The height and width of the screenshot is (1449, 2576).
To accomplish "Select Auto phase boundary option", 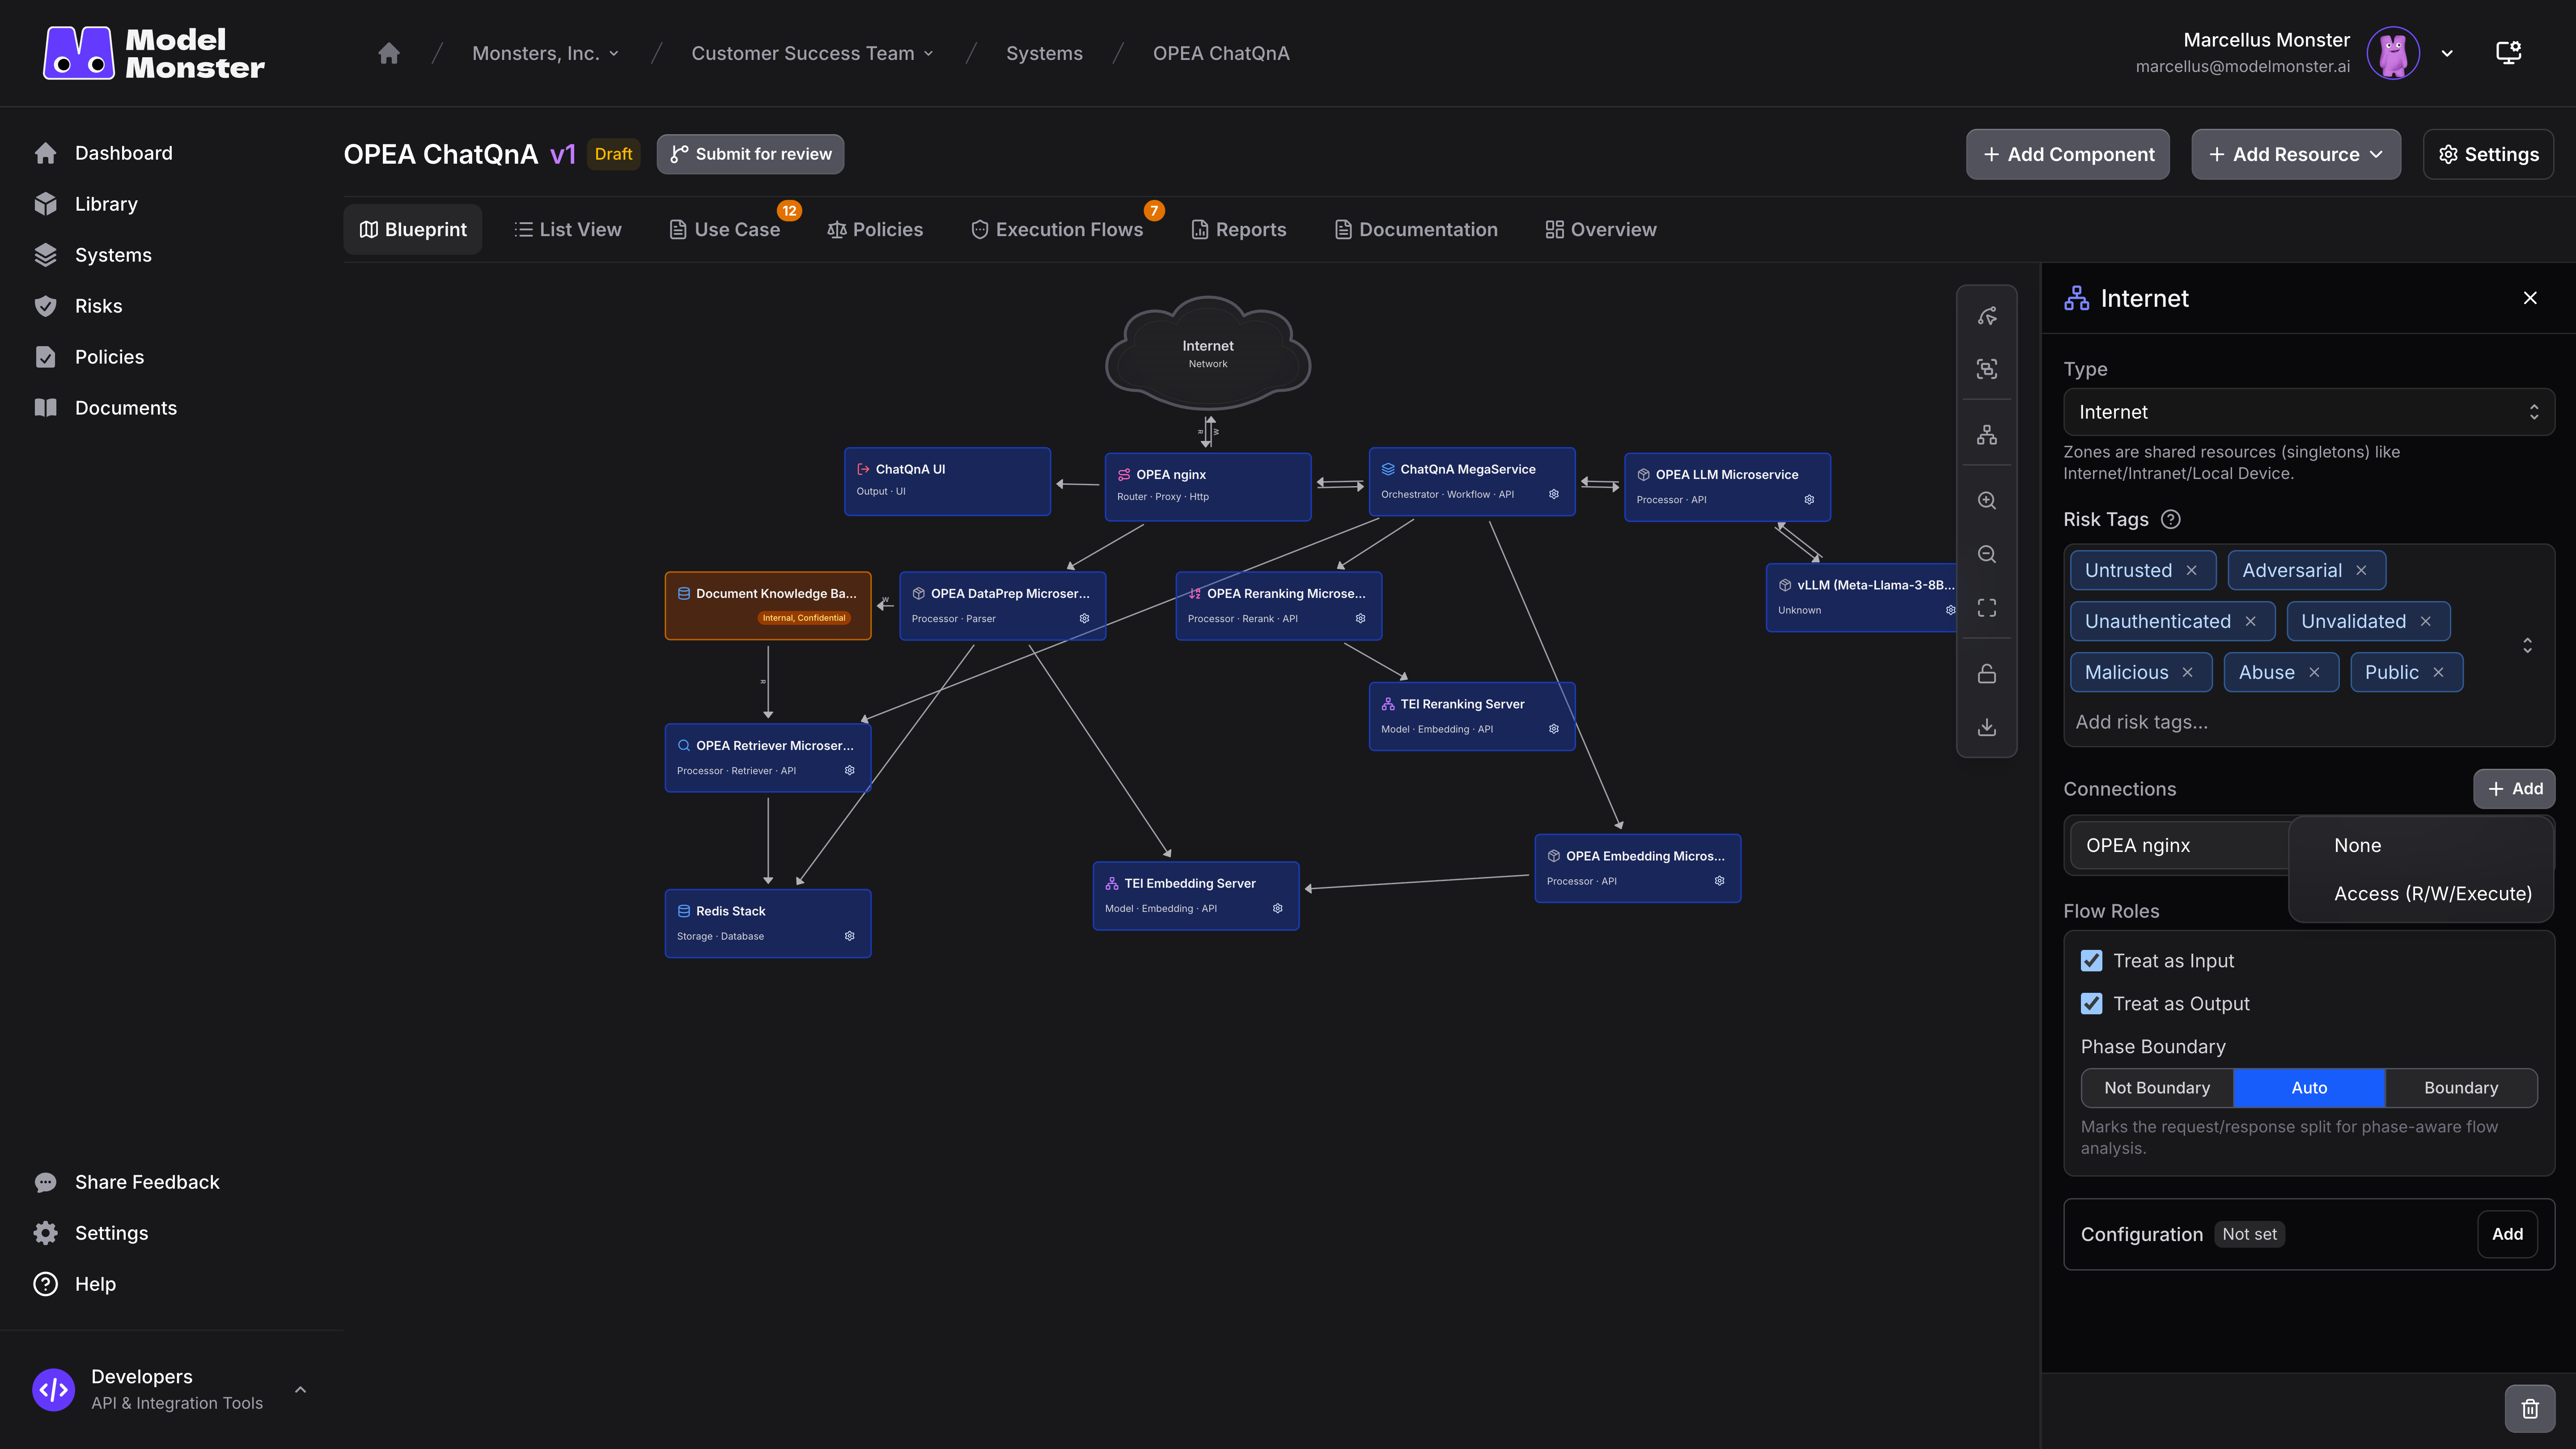I will point(2309,1088).
